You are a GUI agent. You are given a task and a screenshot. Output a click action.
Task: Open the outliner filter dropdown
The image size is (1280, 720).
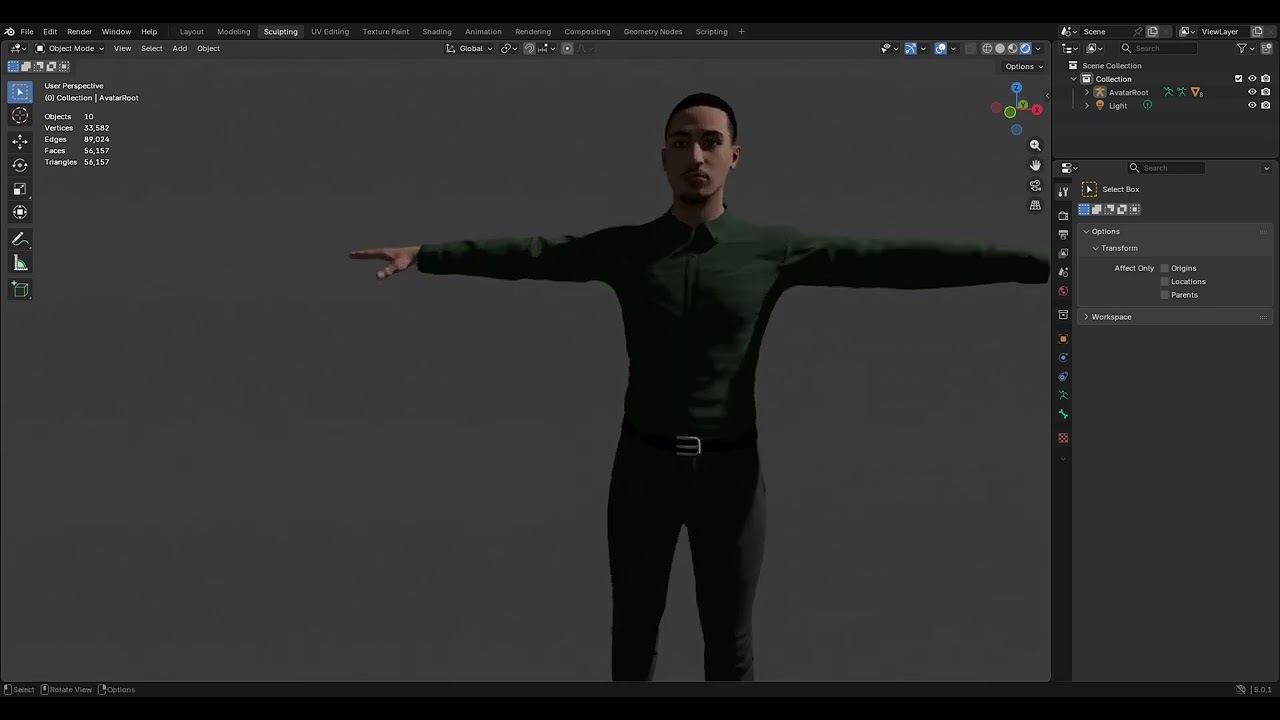tap(1245, 48)
